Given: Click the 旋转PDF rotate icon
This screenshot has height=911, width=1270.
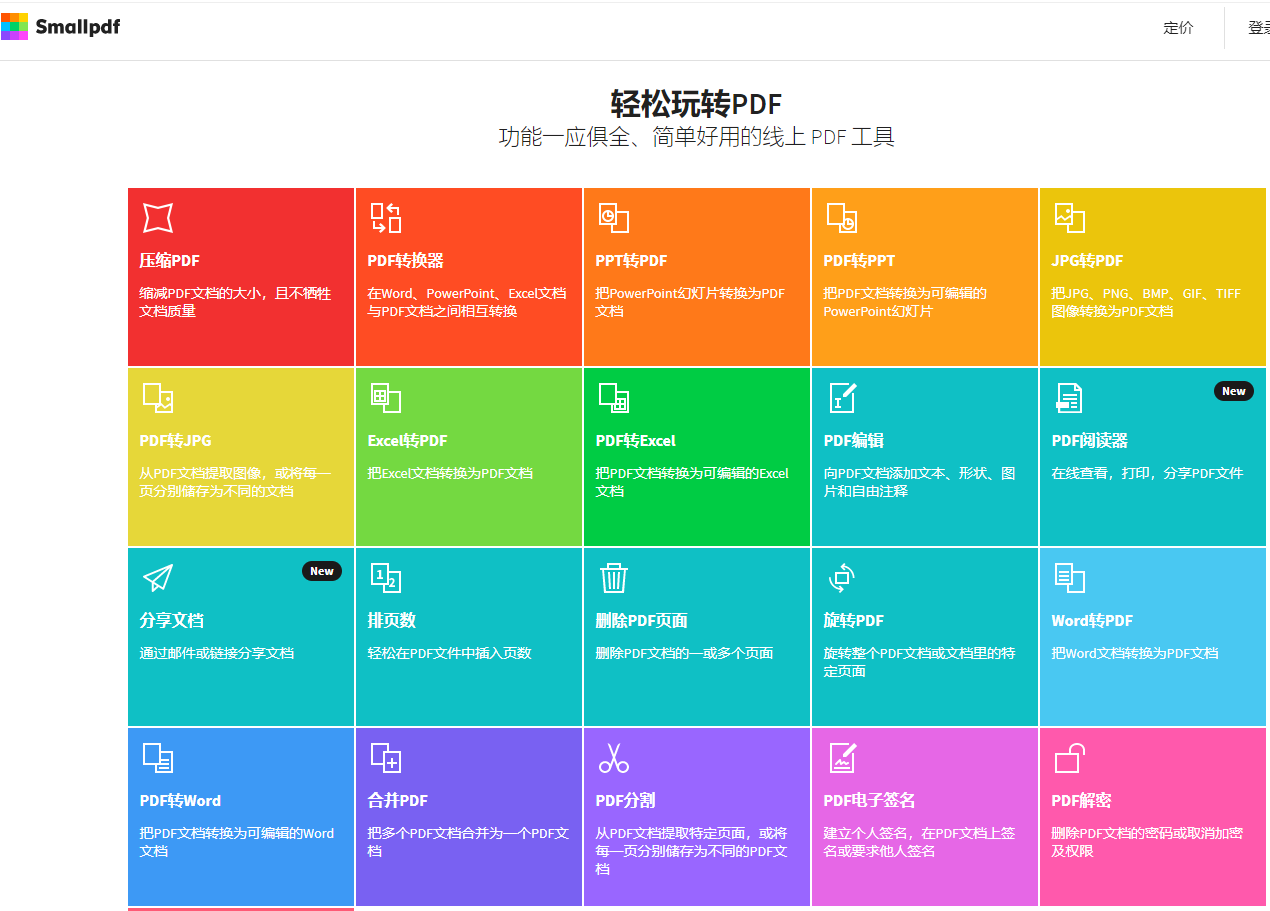Looking at the screenshot, I should coord(842,578).
